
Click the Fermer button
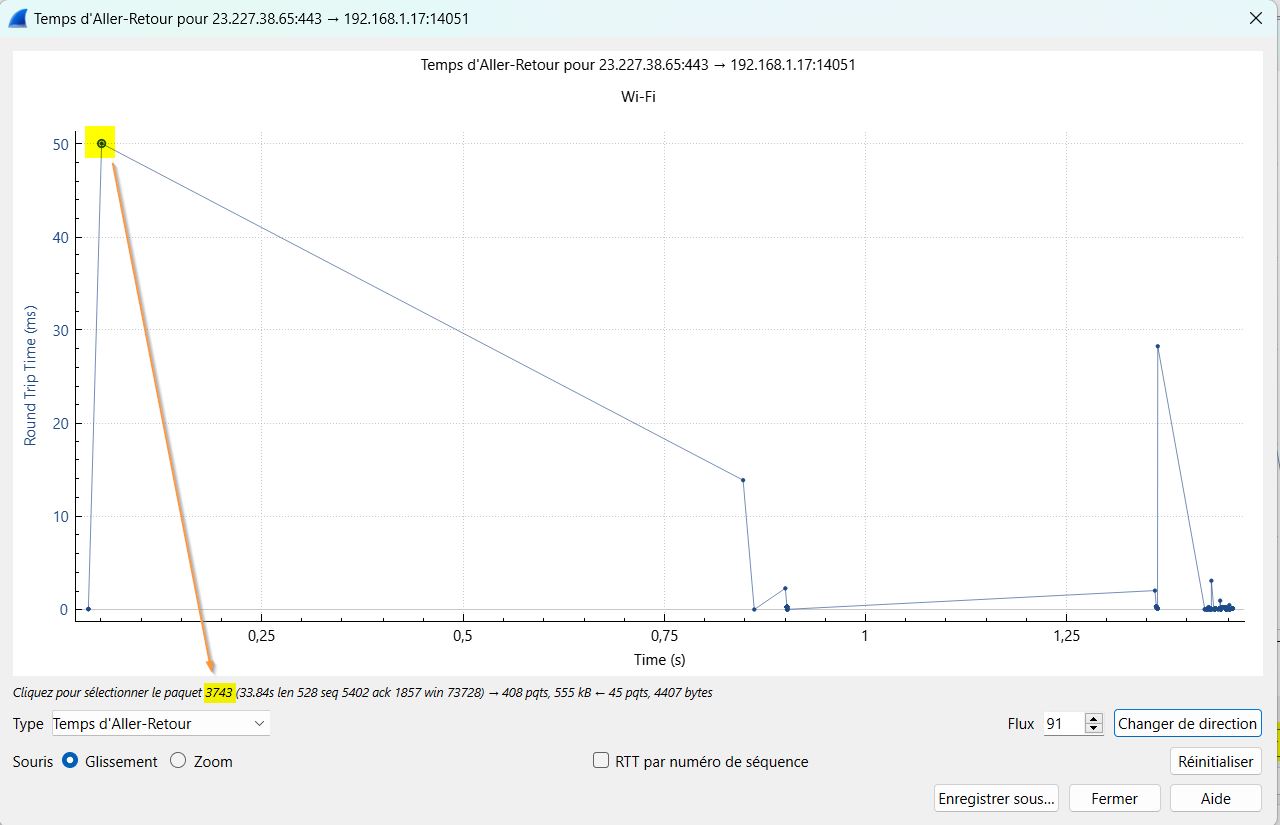1114,798
